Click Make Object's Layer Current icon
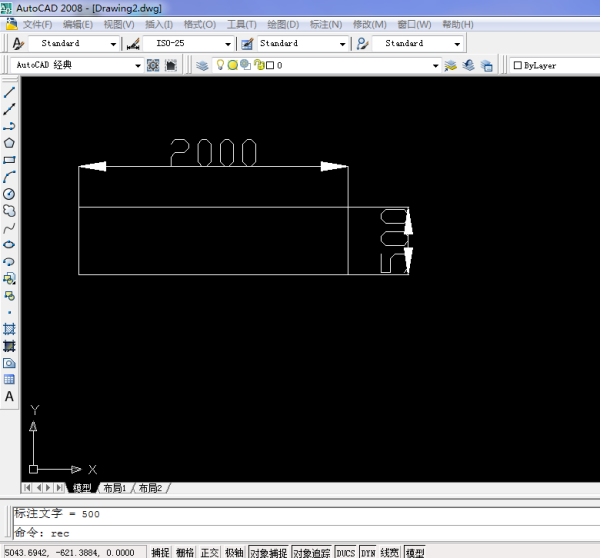Screen dimensions: 600x558 point(450,65)
